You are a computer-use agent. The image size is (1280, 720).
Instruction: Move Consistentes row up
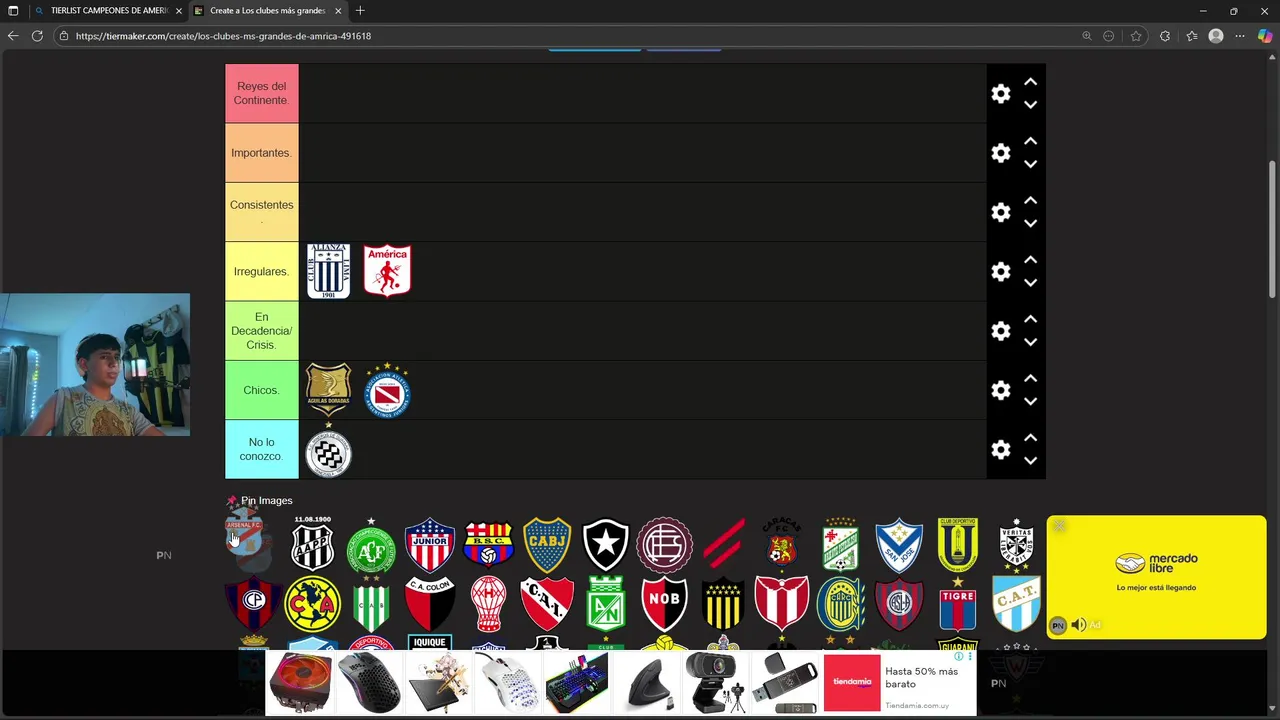(1030, 200)
